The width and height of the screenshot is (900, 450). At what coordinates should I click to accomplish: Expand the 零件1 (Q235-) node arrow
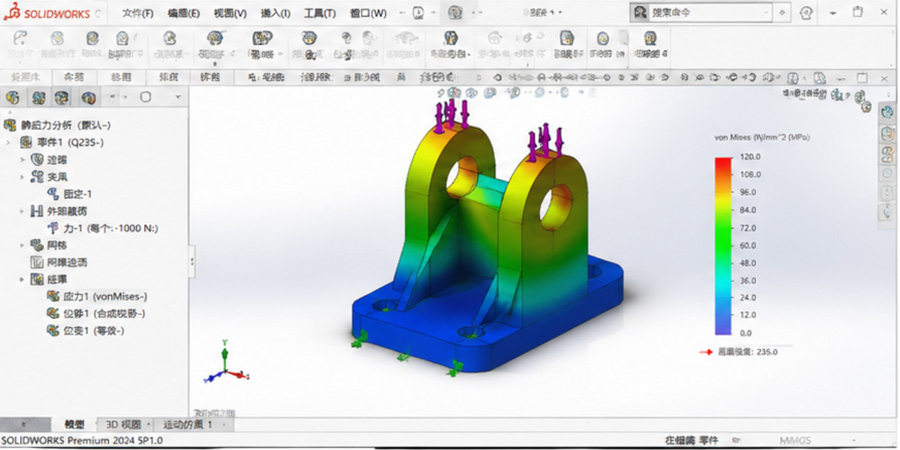9,142
